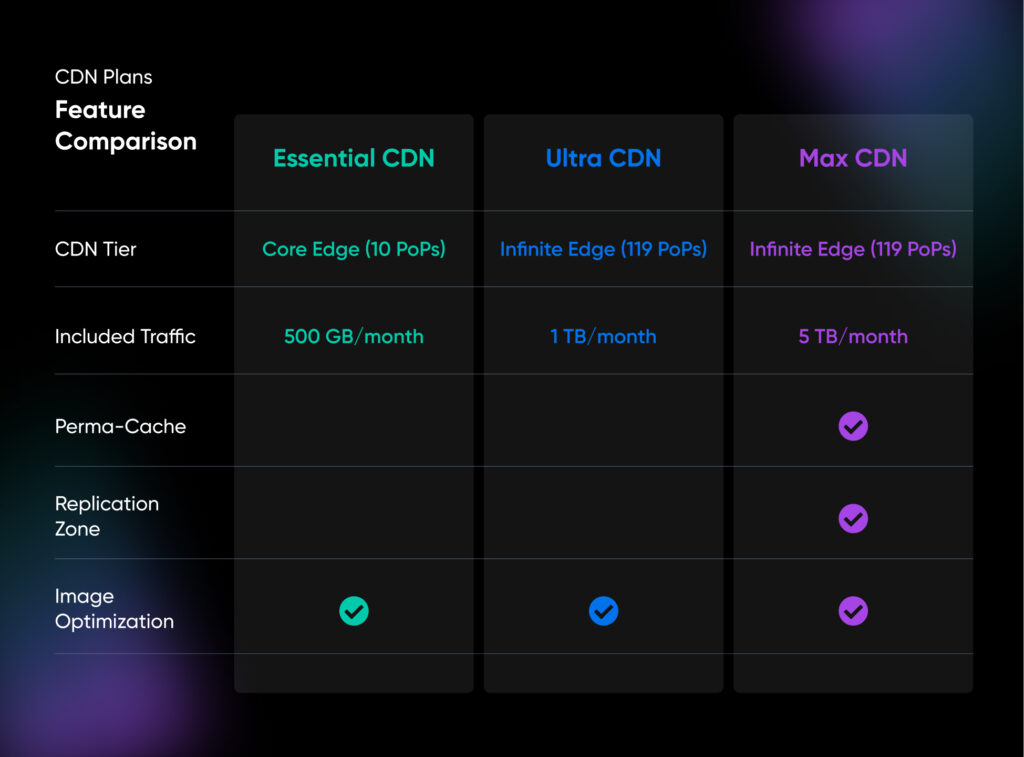This screenshot has width=1024, height=757.
Task: Click the Replication Zone row label
Action: (x=106, y=516)
